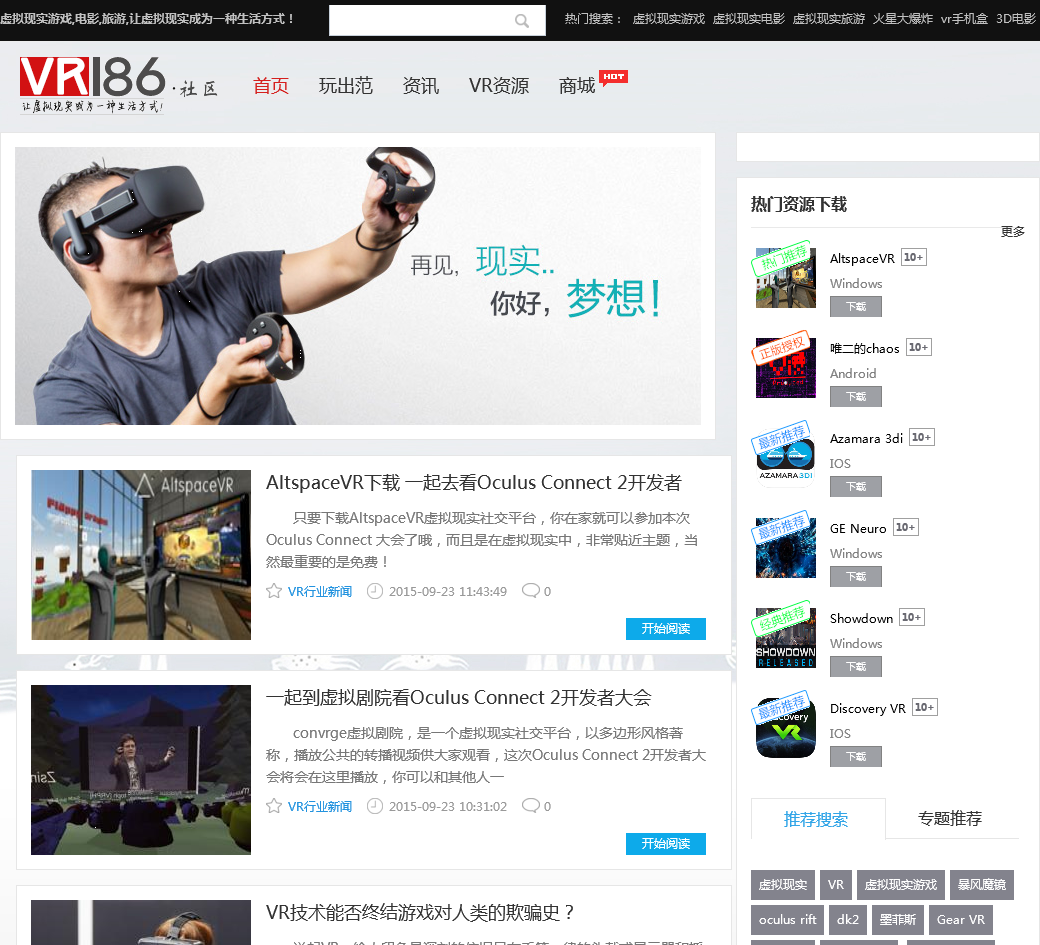Open the 玩出范 nav item
Screen dimensions: 1040x945
pyautogui.click(x=346, y=86)
